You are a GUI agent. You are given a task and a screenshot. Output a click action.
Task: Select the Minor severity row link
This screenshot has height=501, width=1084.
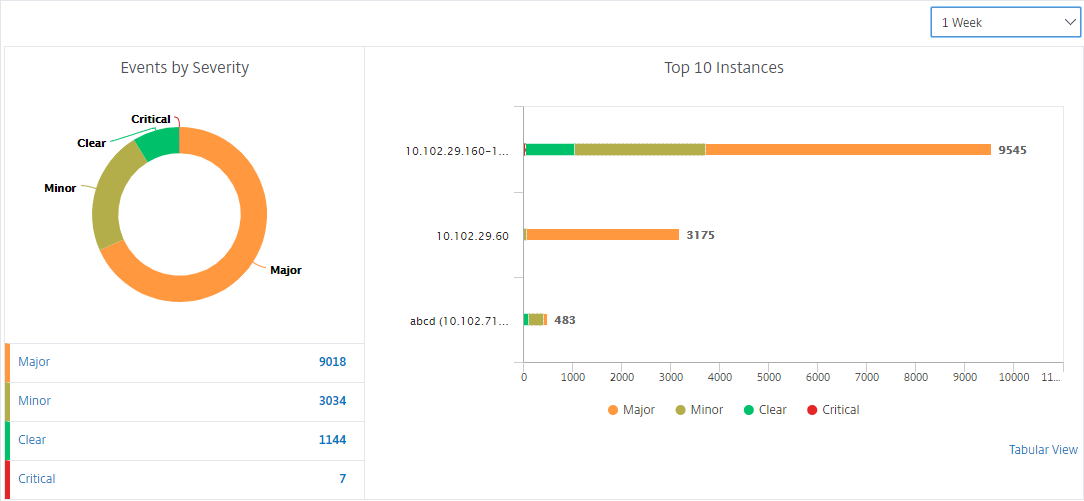click(35, 401)
